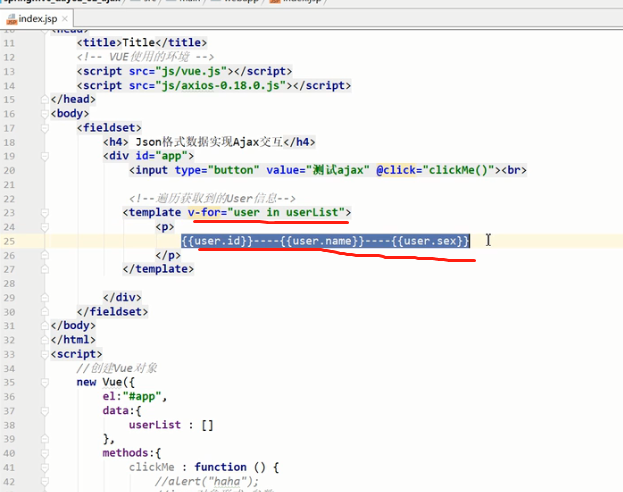This screenshot has width=623, height=492.
Task: Click the User info comment on line 22
Action: point(212,198)
